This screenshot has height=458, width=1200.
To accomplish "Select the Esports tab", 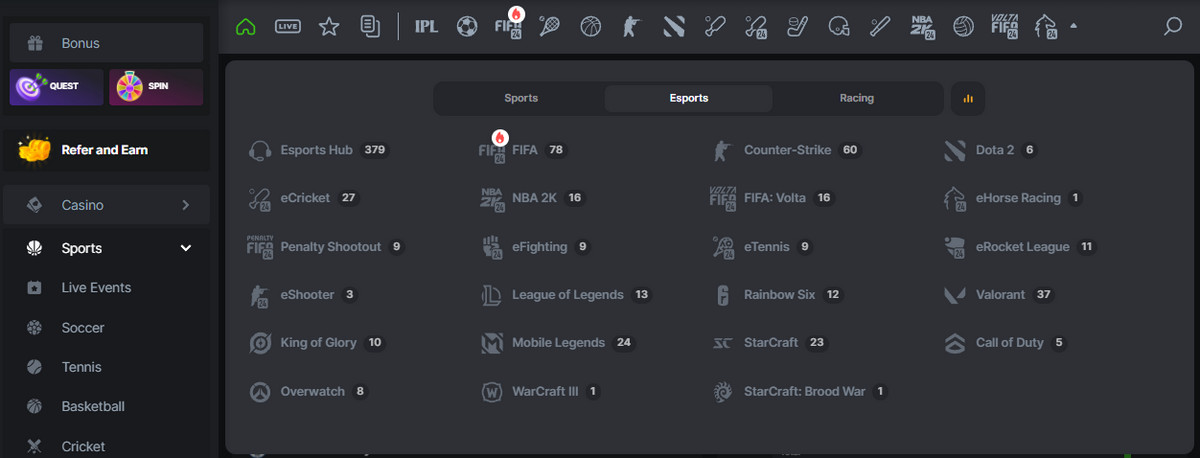I will 689,98.
